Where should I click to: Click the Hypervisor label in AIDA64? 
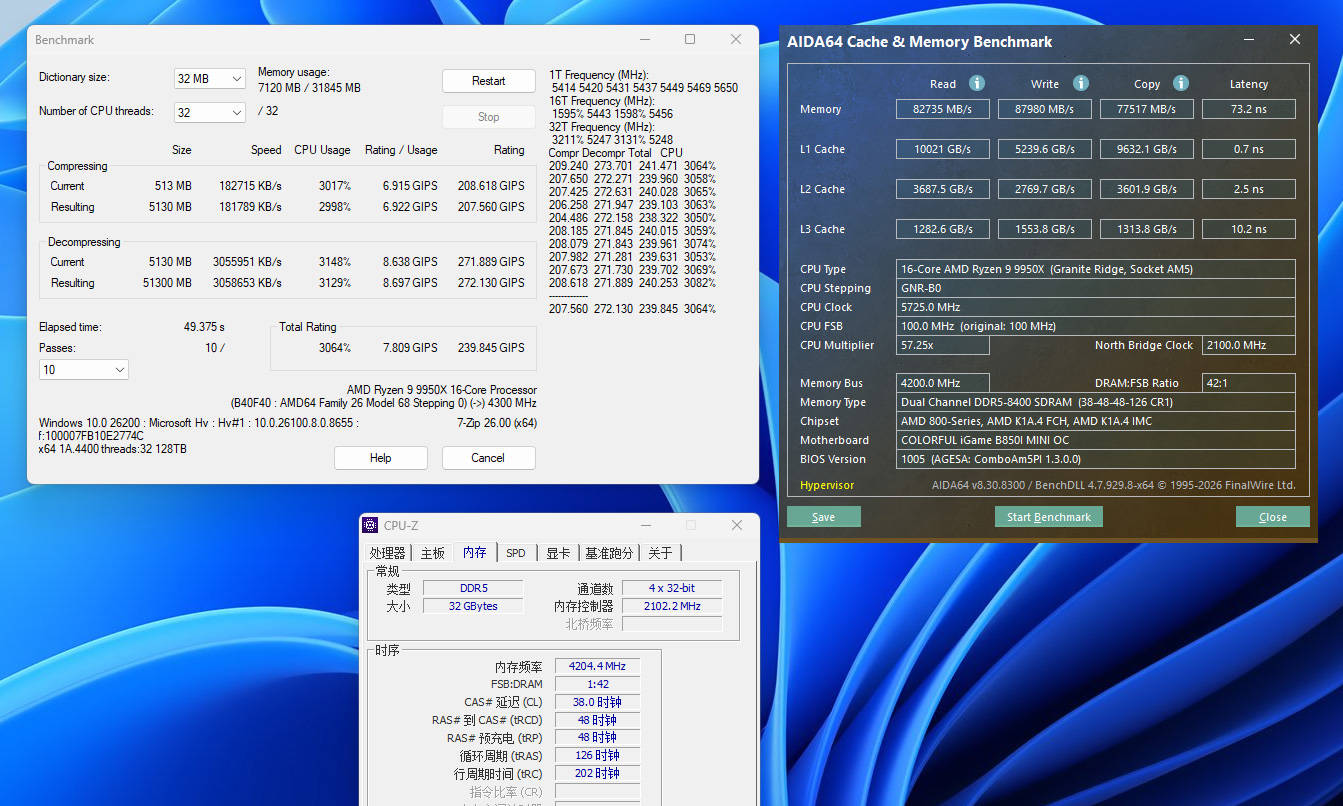[x=827, y=485]
